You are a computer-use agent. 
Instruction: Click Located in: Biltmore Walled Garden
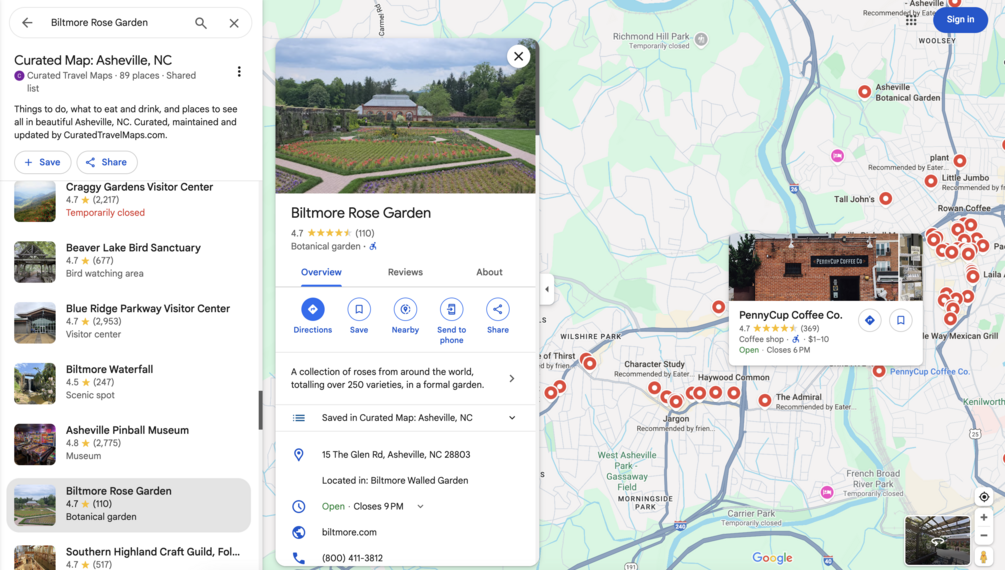[395, 480]
